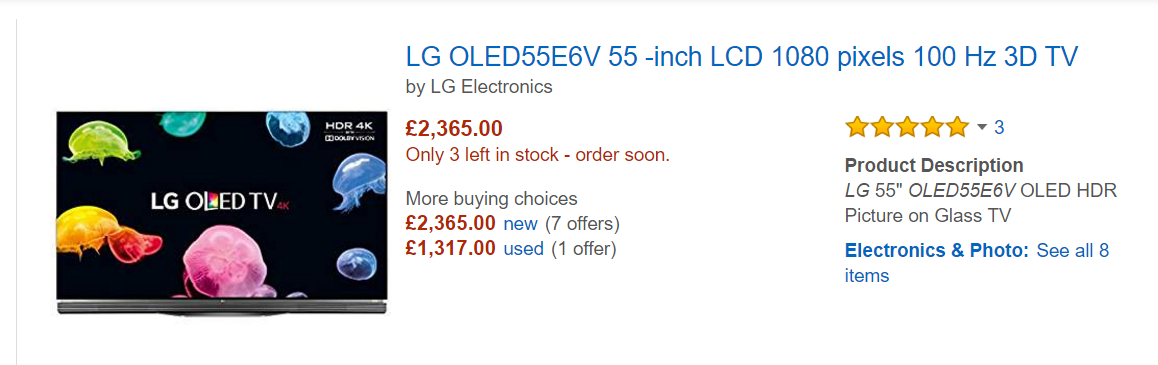View the 'new' offers link
Viewport: 1158px width, 365px height.
click(520, 223)
